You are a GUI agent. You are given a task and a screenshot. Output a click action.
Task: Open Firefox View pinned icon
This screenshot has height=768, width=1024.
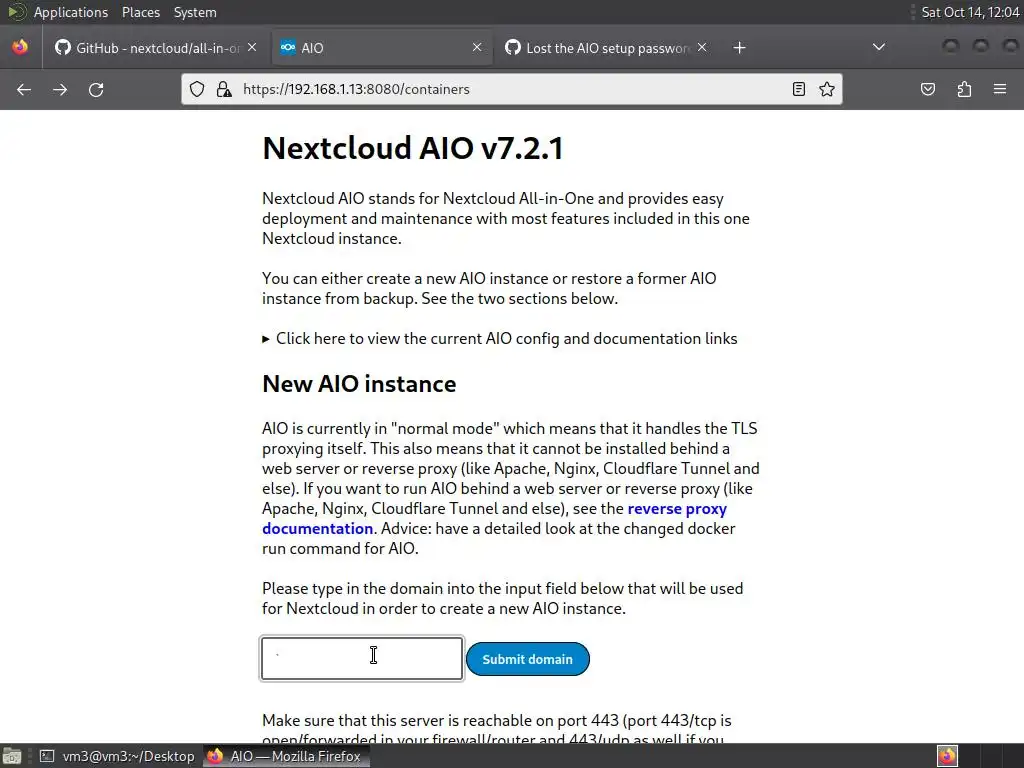pyautogui.click(x=20, y=47)
